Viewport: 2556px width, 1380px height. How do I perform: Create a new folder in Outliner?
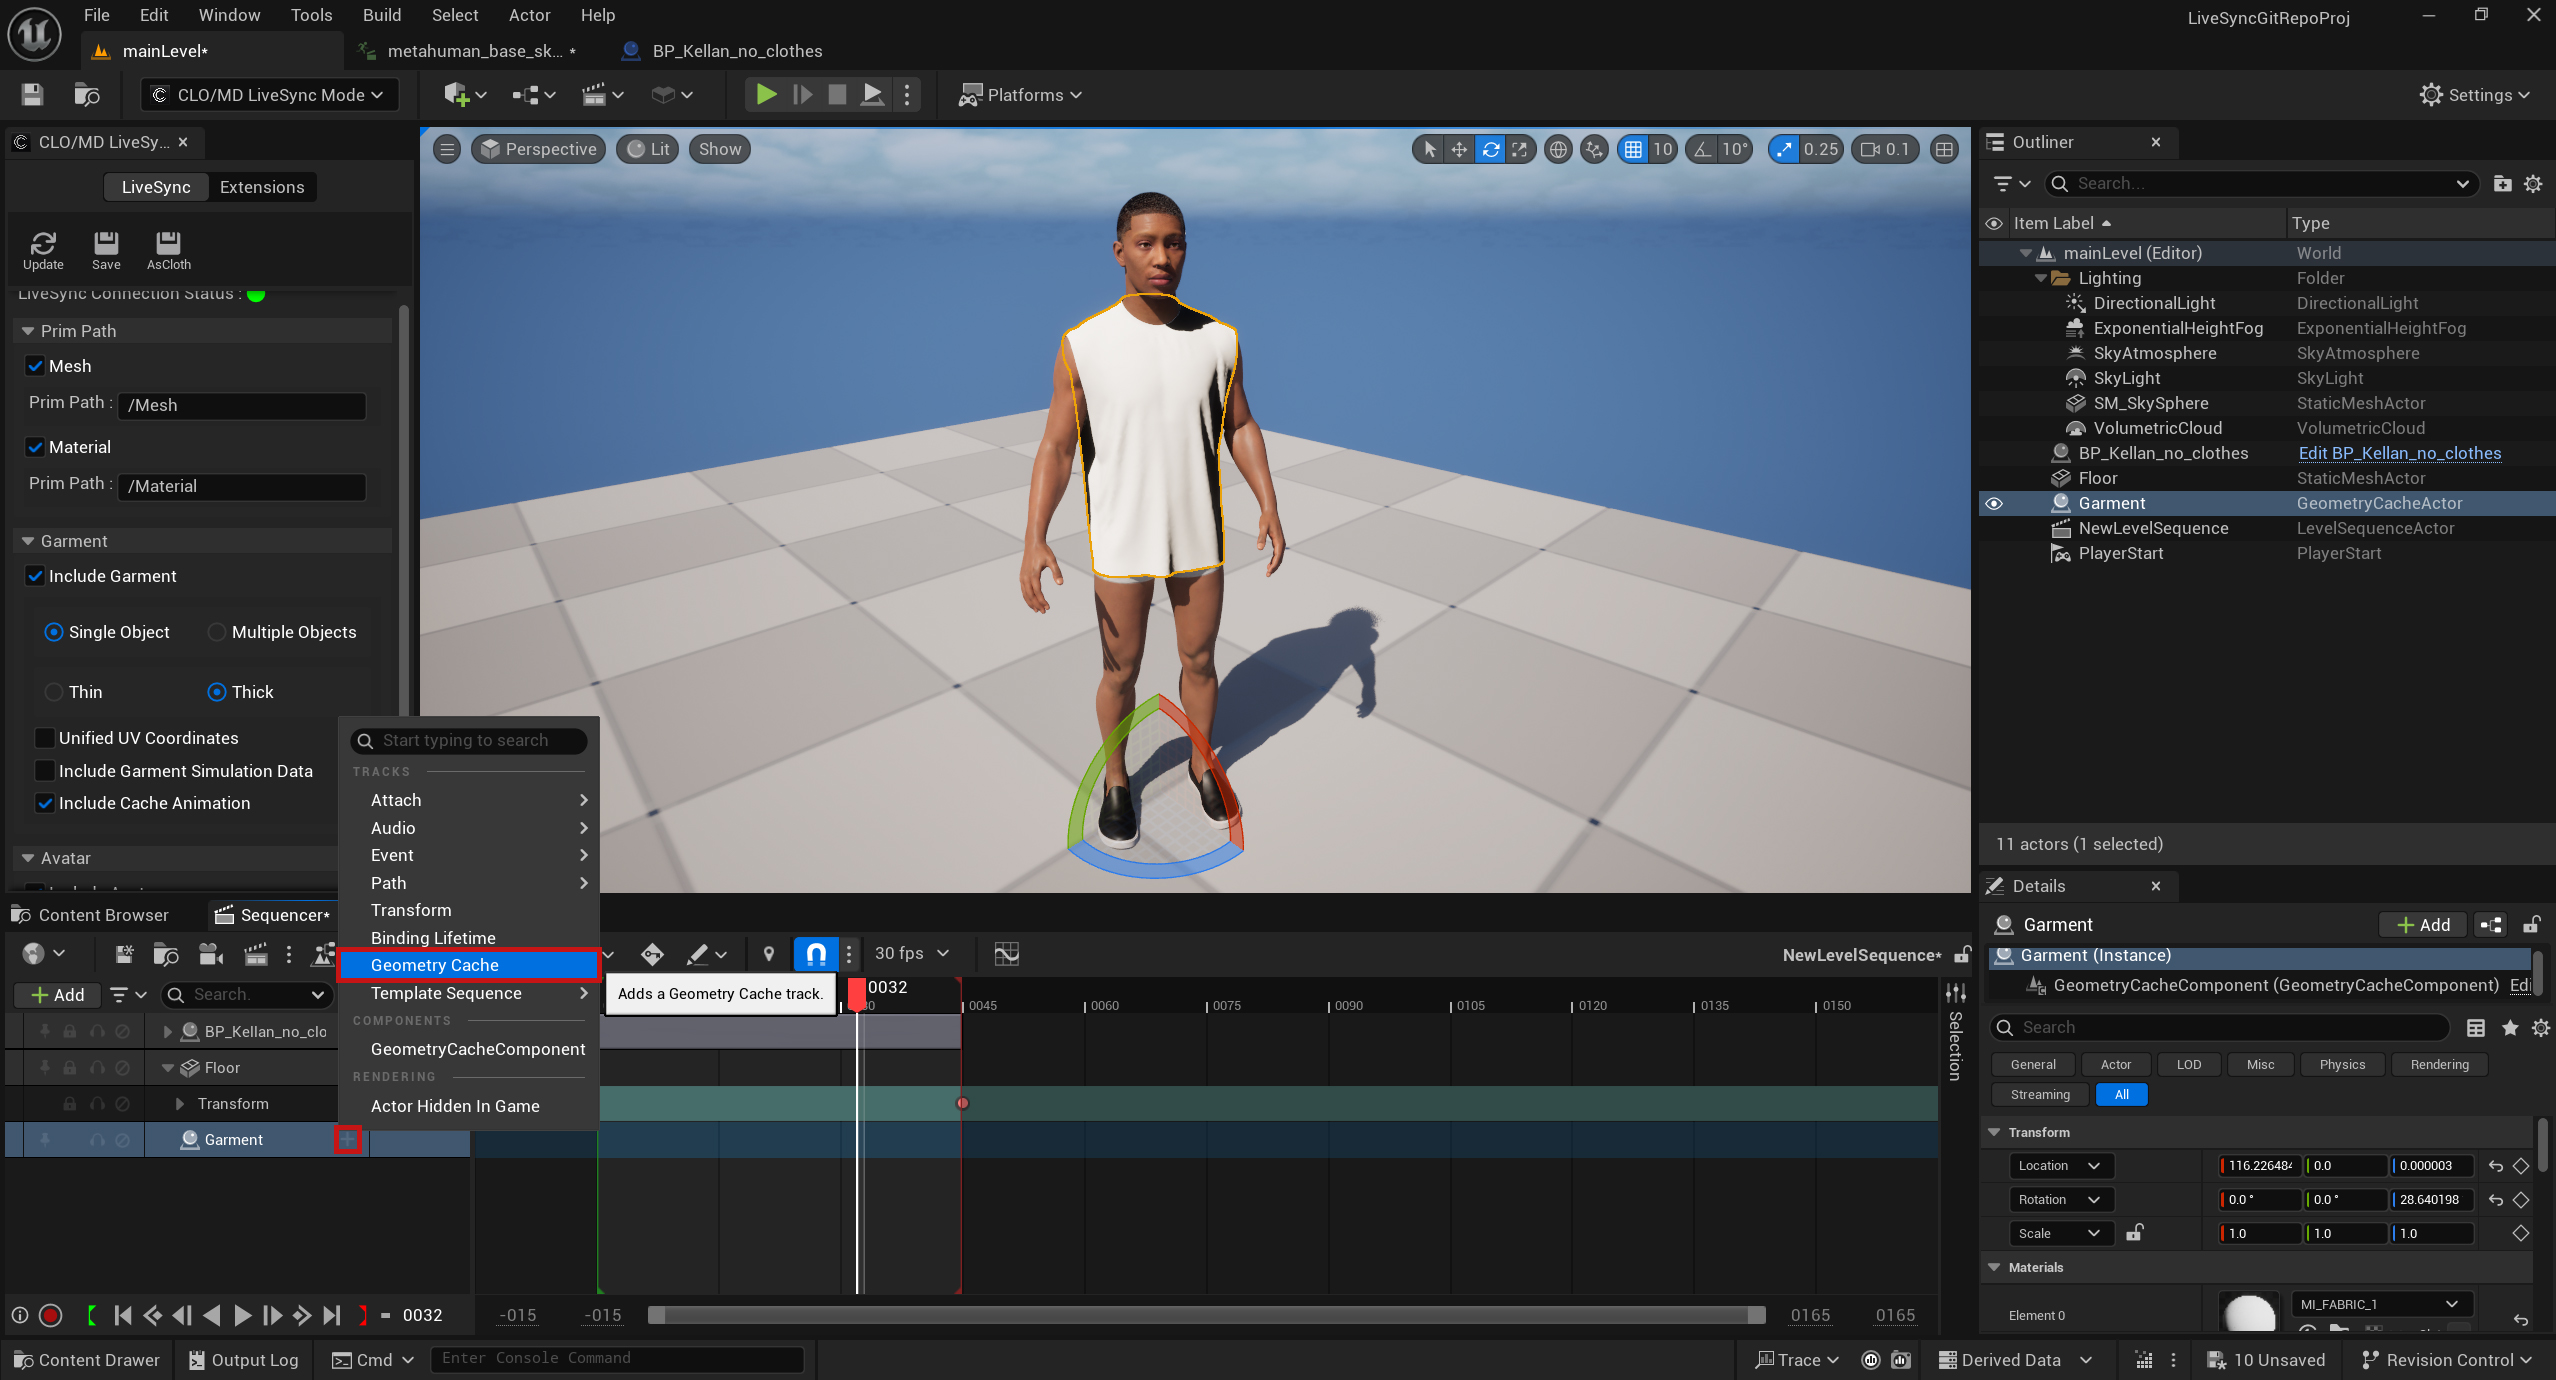click(2502, 184)
